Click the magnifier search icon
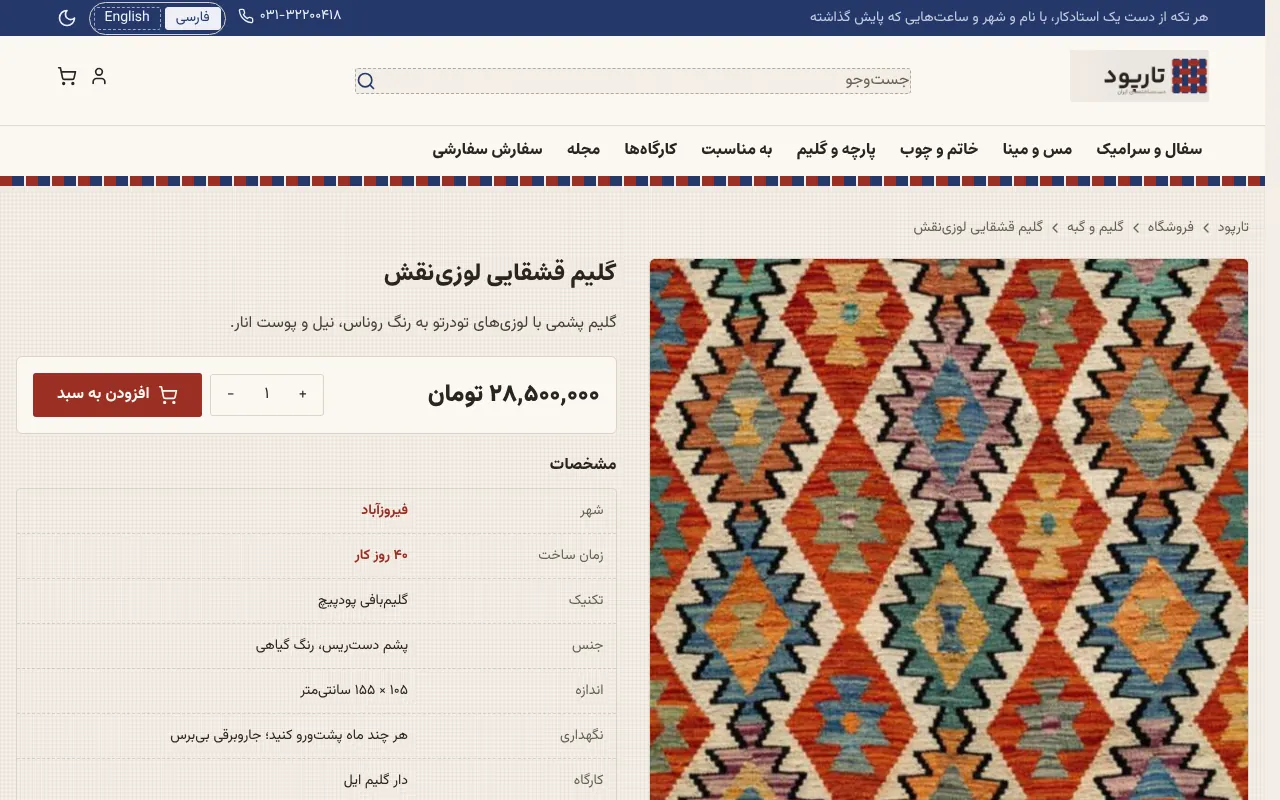Viewport: 1280px width, 800px height. [366, 81]
